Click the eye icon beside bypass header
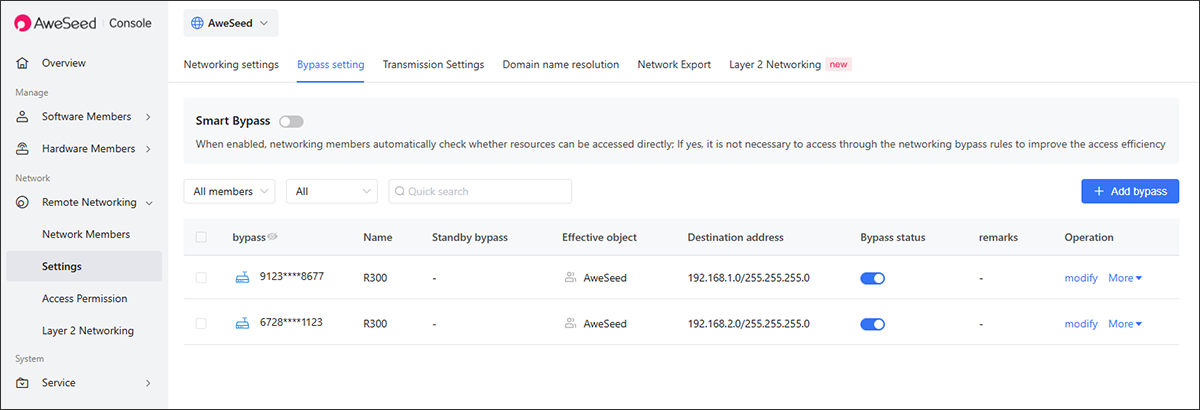Screen dimensions: 1200x410 coord(272,237)
